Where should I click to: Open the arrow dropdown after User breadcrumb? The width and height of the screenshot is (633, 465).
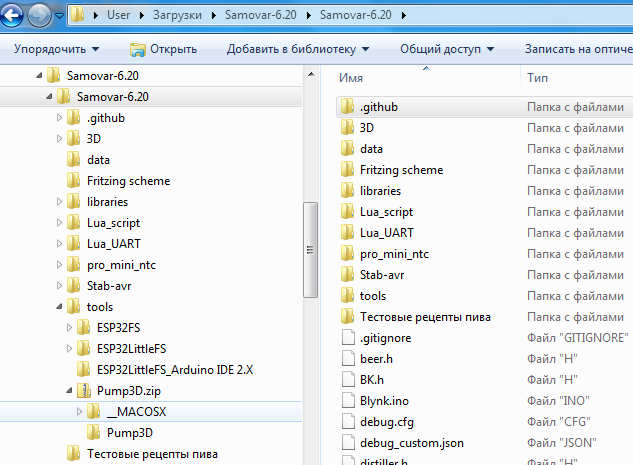142,15
